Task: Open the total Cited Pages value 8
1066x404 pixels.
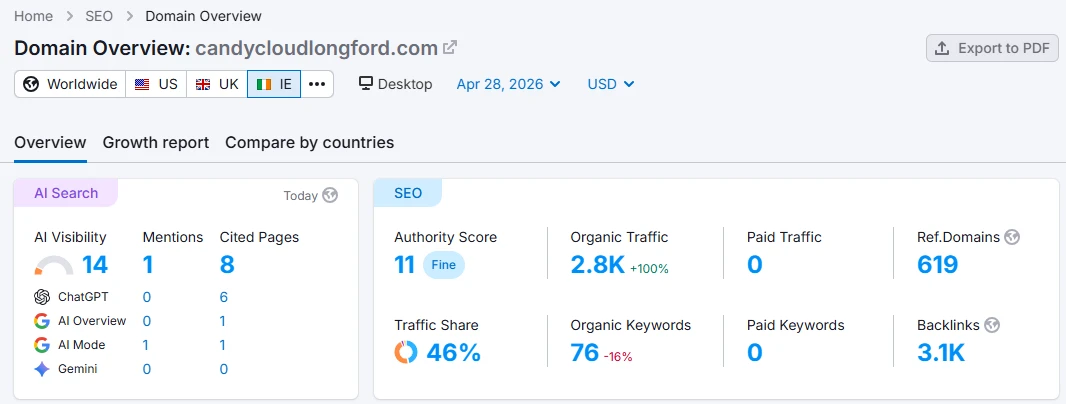Action: 227,265
